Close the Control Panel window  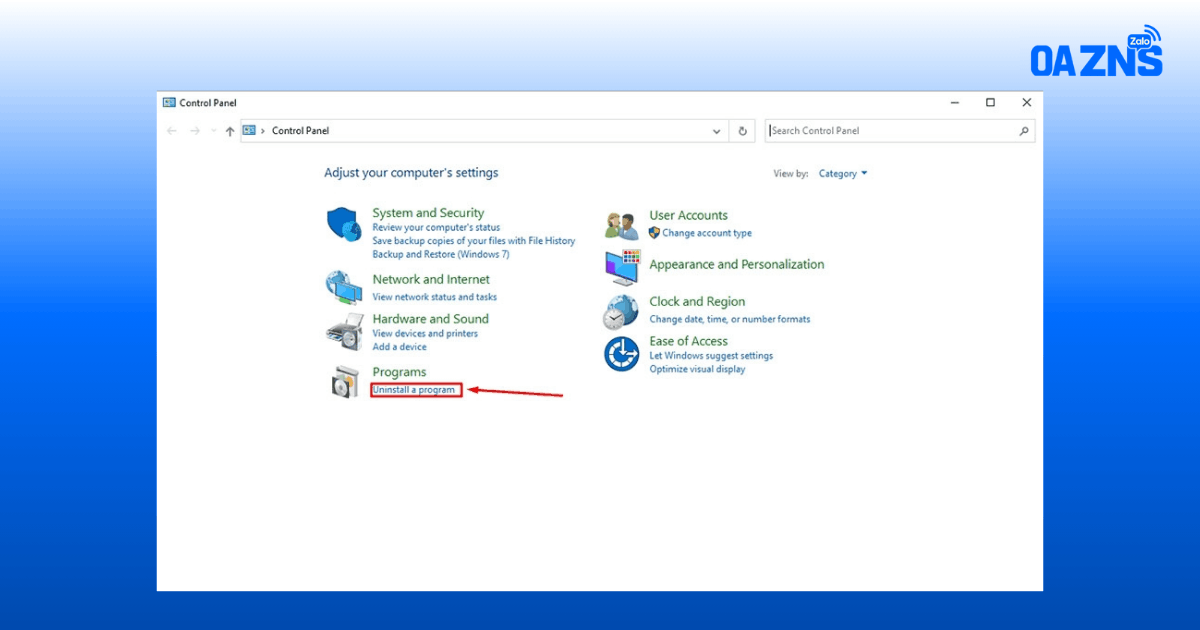1026,102
